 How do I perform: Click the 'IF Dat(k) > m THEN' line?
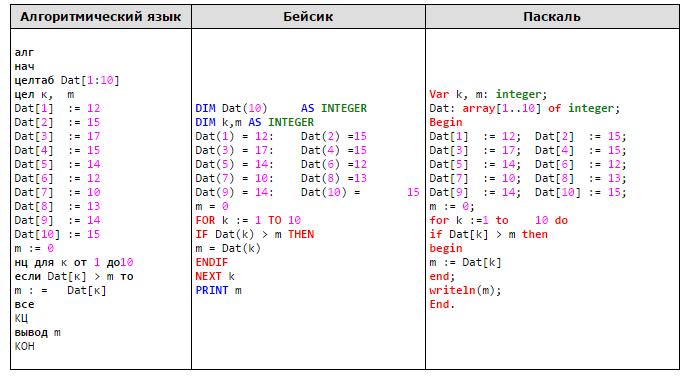pos(255,234)
